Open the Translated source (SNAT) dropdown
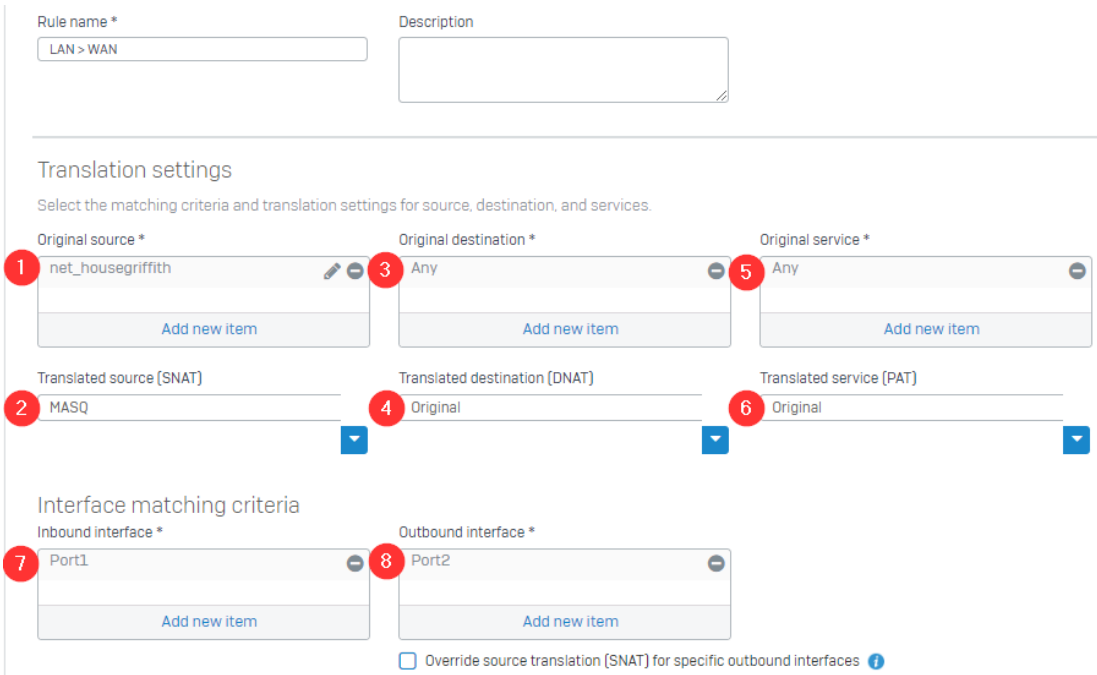This screenshot has width=1097, height=675. [354, 440]
